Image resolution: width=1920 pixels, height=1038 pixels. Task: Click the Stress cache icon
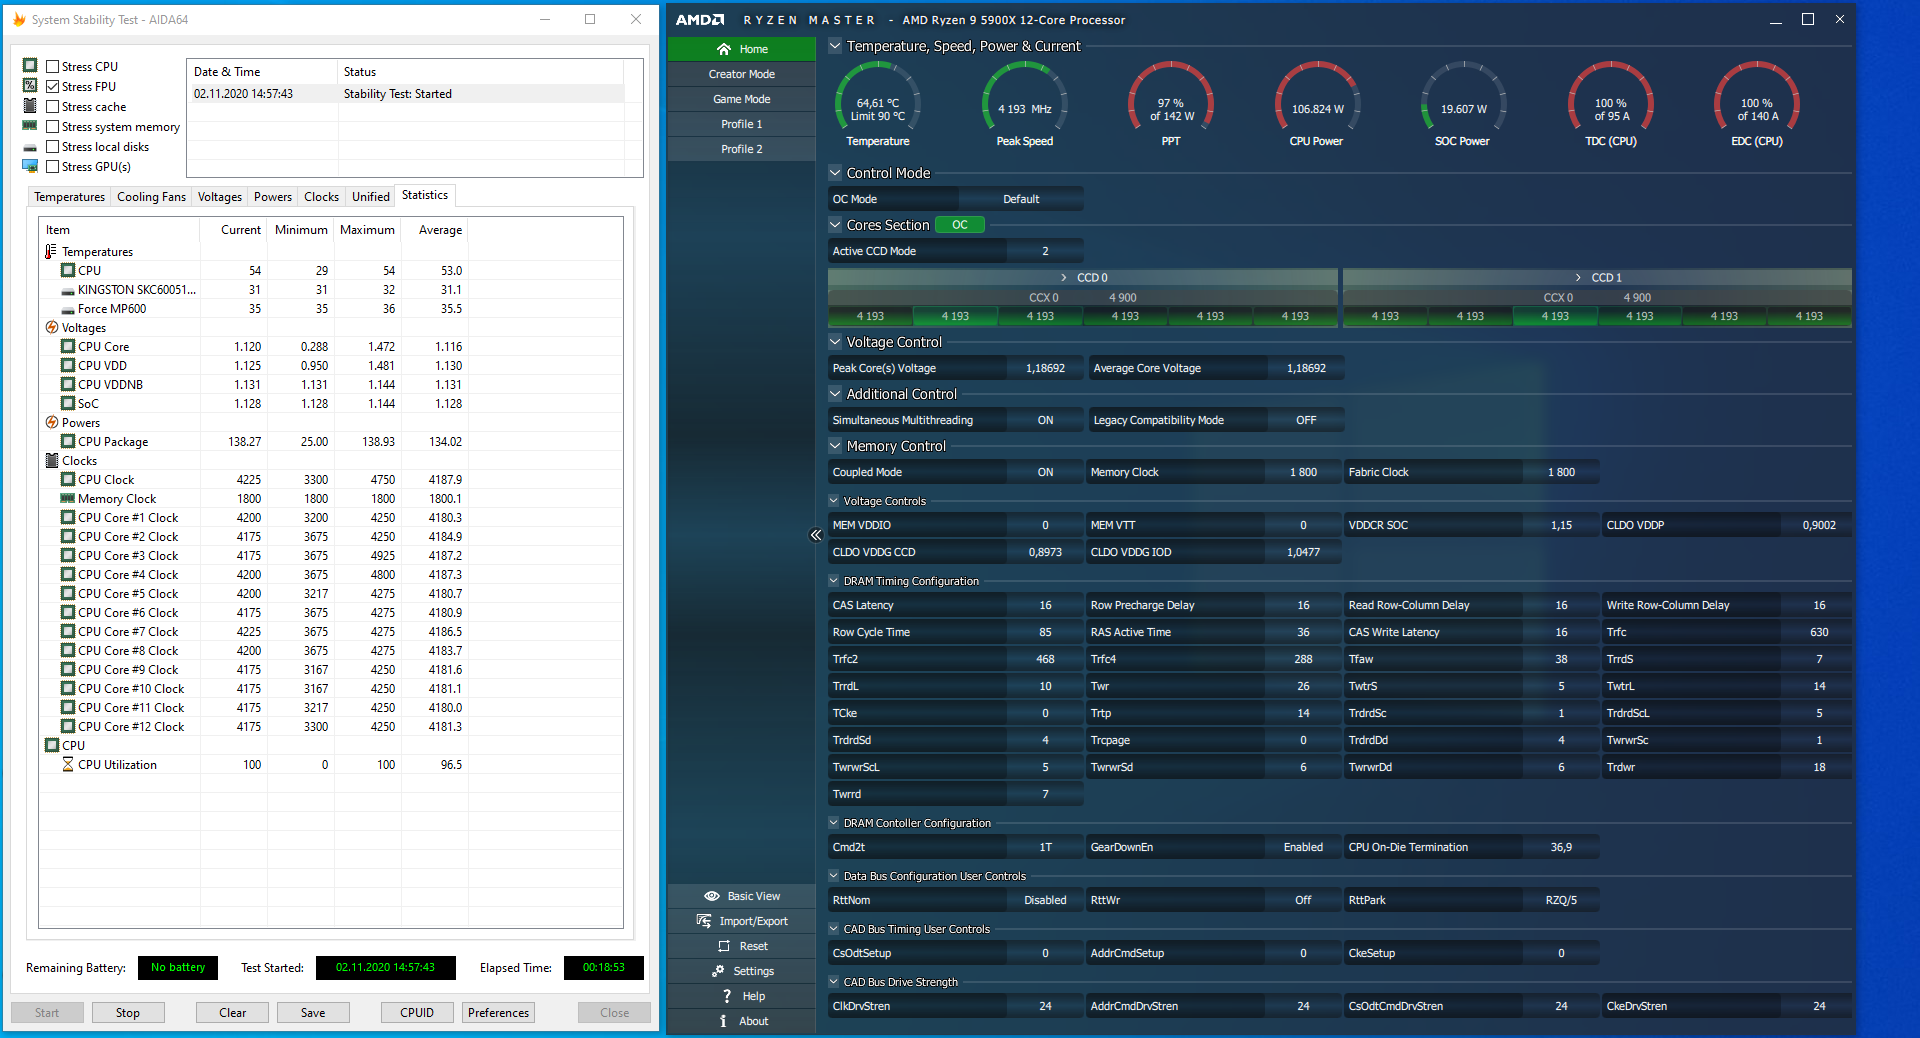coord(30,106)
